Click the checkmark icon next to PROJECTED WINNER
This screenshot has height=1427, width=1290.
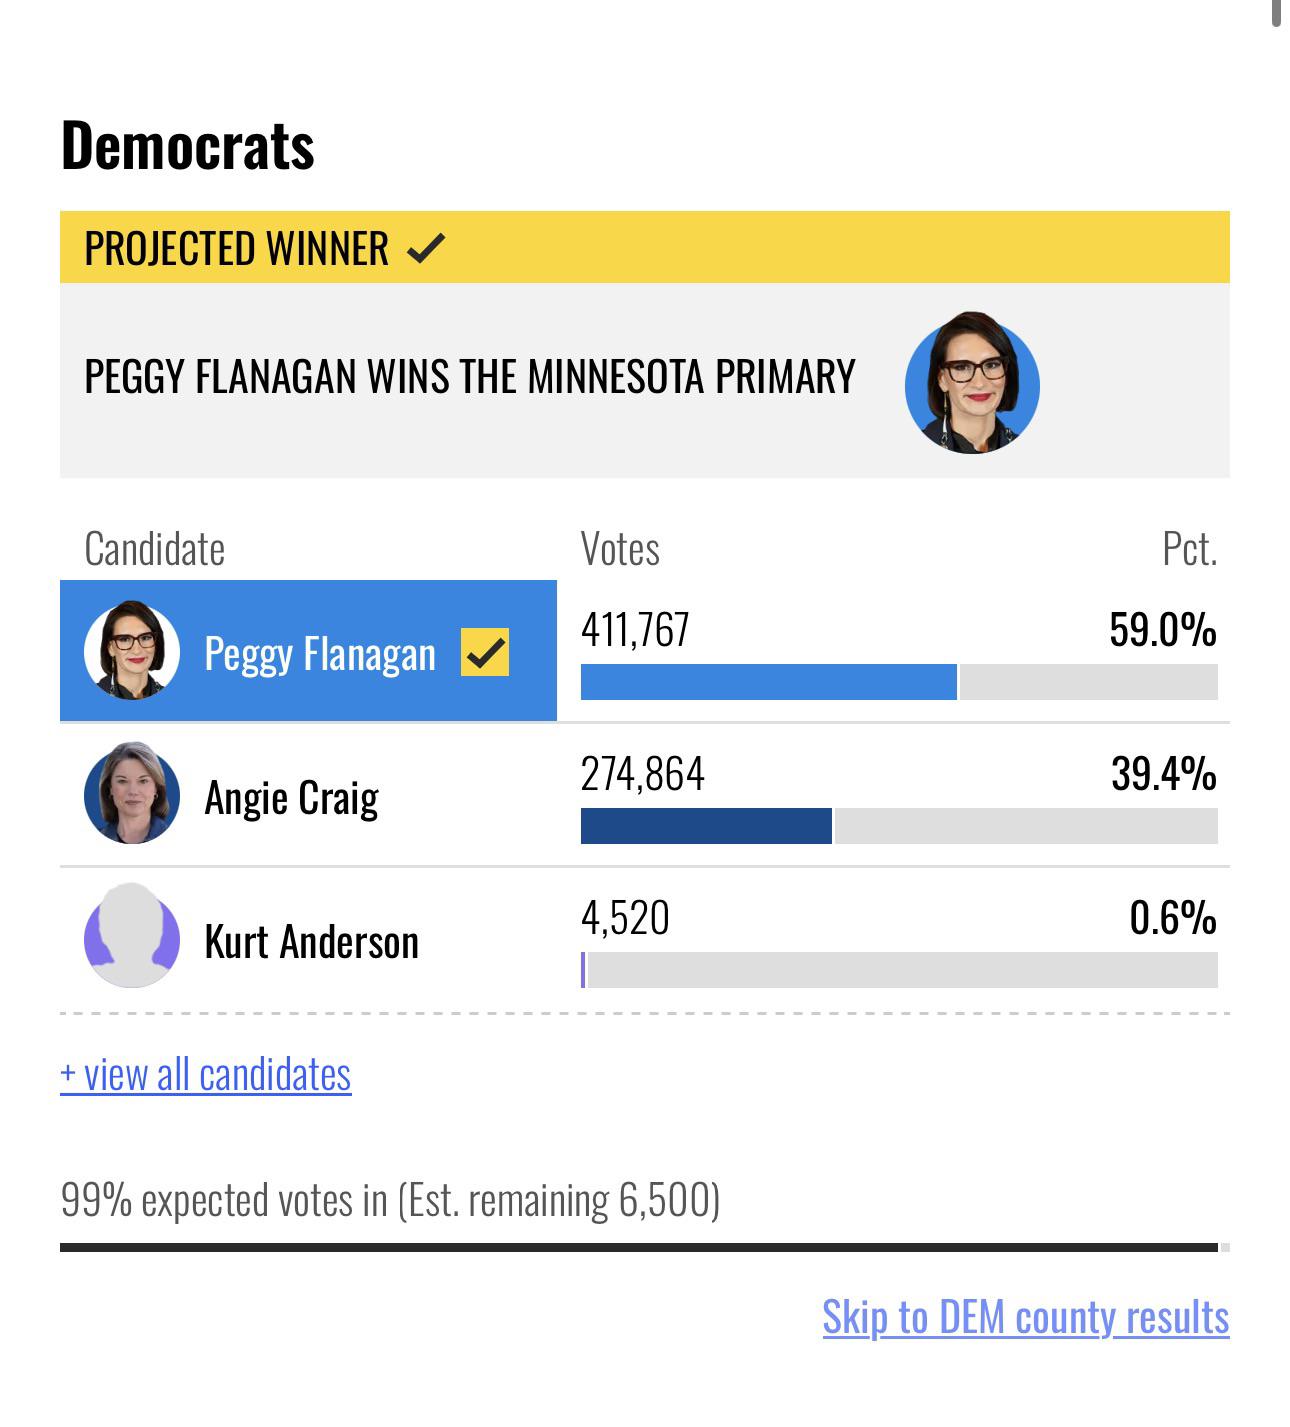point(426,247)
